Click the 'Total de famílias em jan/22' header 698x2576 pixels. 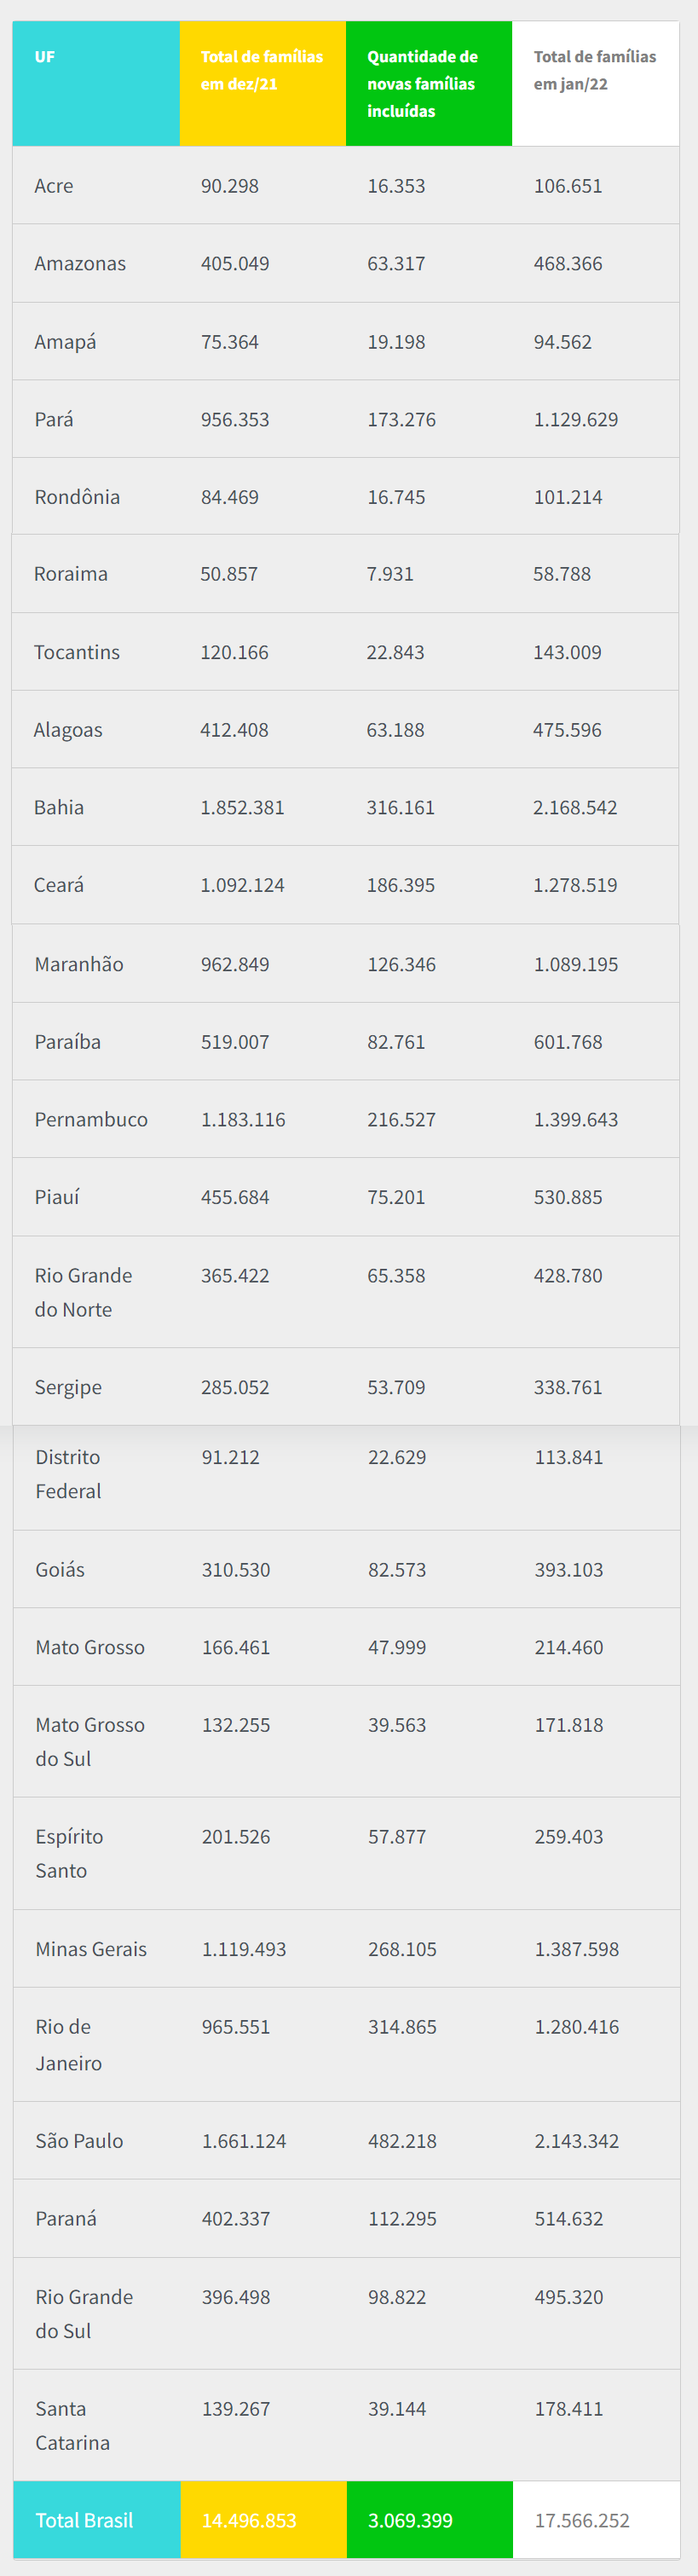[594, 70]
